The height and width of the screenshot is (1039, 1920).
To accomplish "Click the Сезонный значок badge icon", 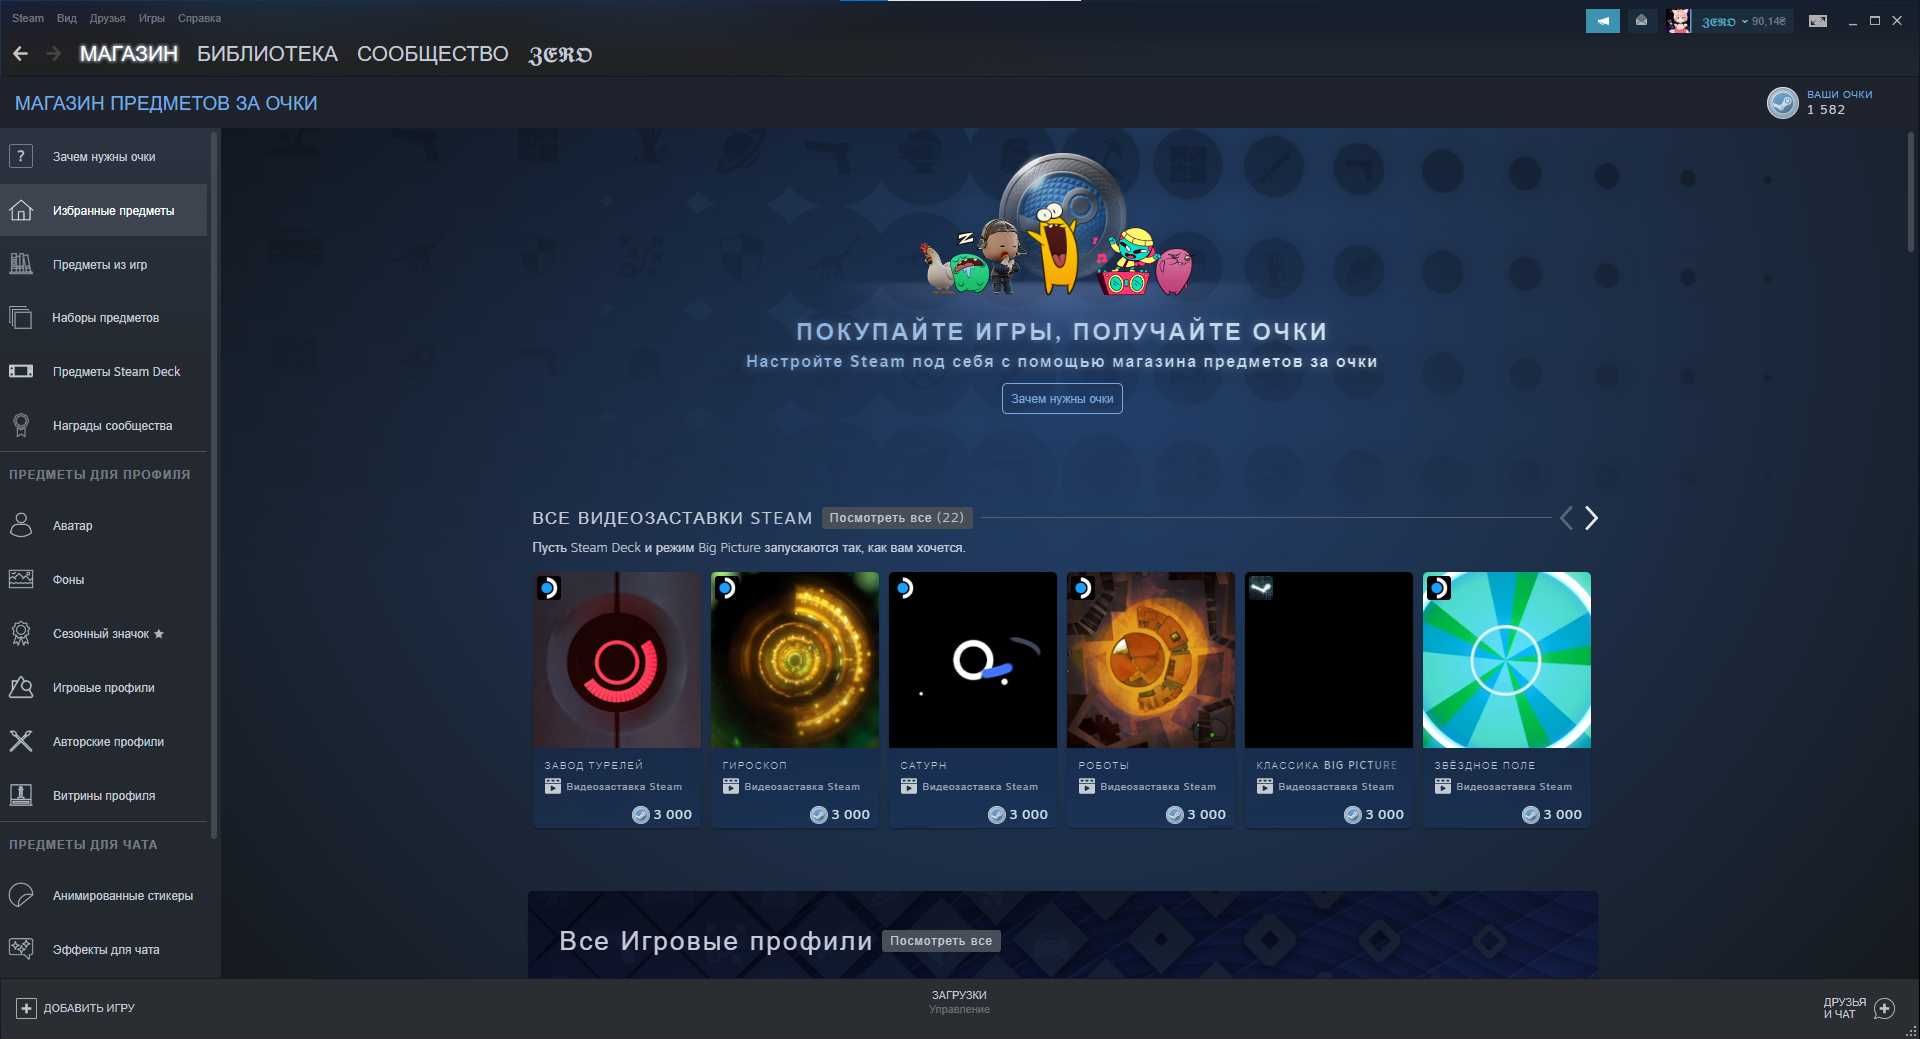I will click(21, 633).
